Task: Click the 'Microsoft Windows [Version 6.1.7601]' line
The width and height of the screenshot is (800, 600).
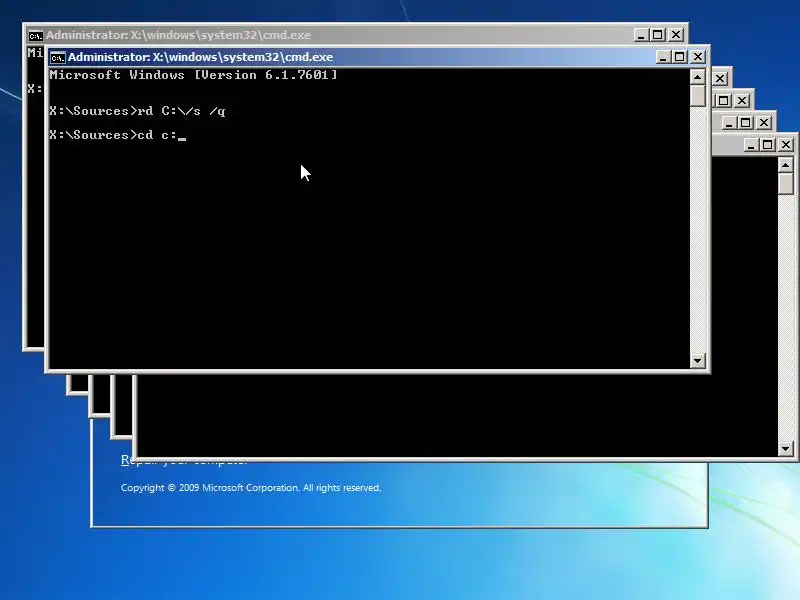Action: (x=193, y=75)
